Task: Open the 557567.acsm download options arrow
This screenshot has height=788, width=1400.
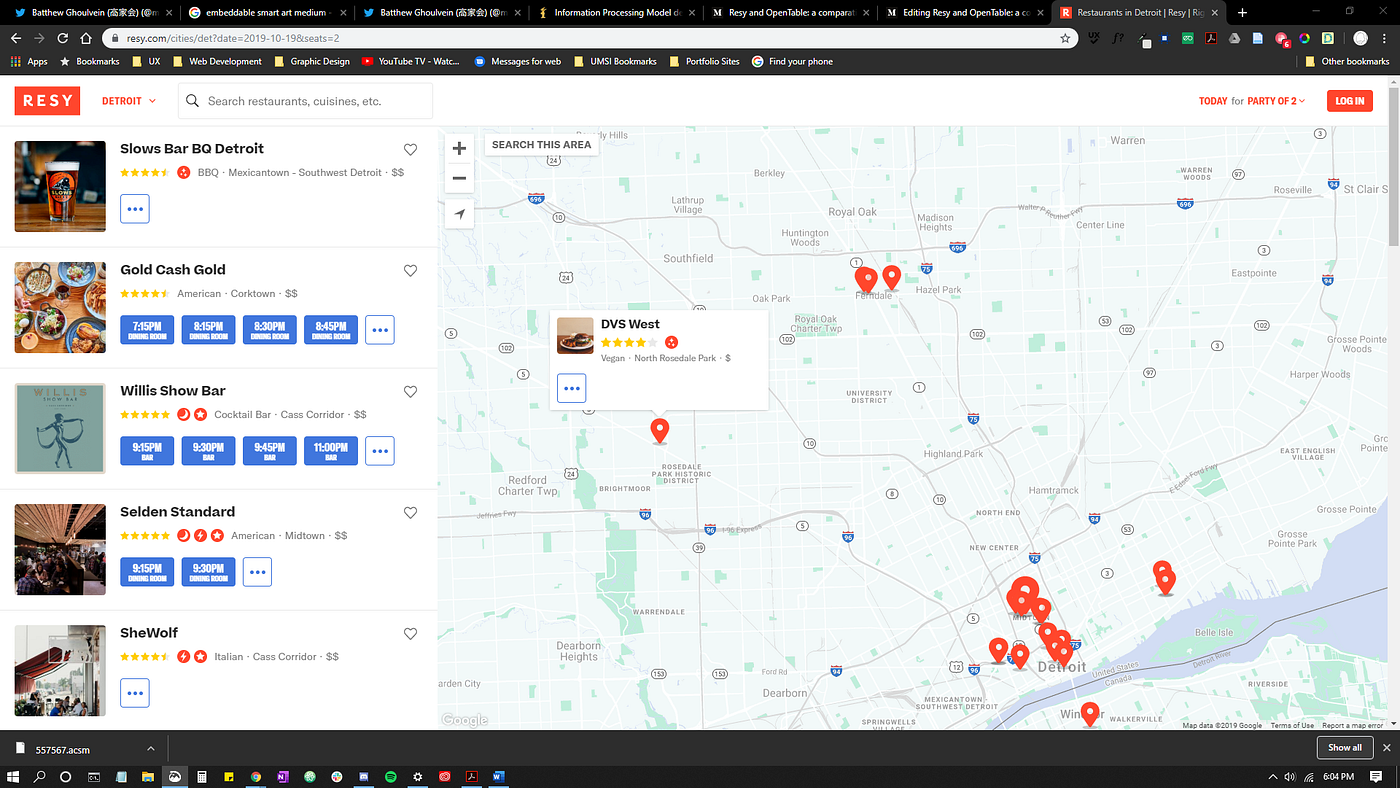Action: click(x=151, y=747)
